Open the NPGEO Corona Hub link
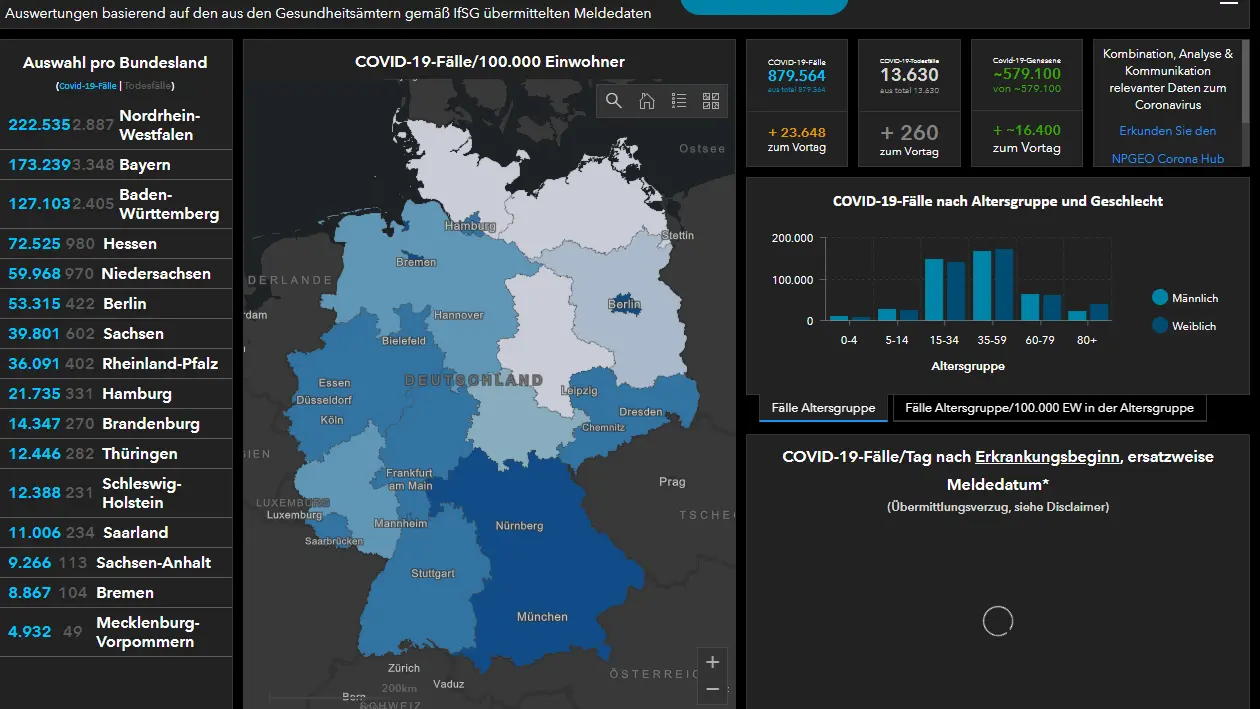Viewport: 1260px width, 709px height. click(x=1168, y=159)
